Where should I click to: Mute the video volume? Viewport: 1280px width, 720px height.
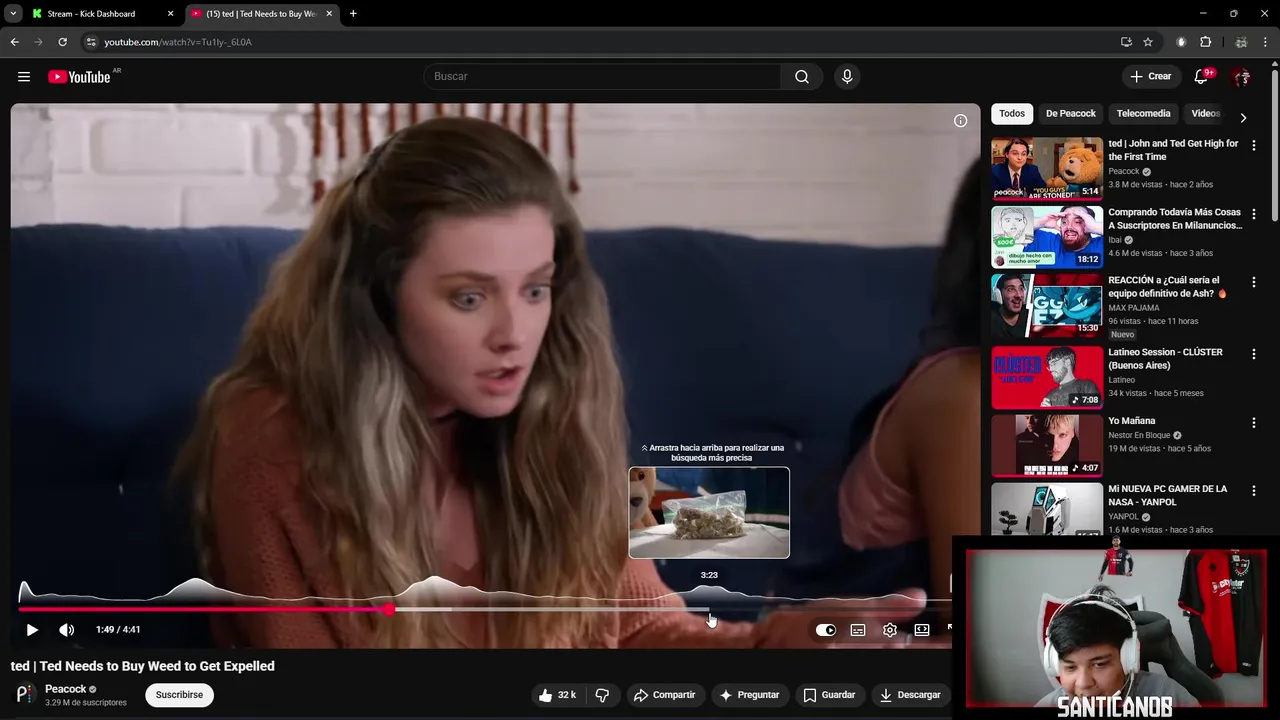(67, 630)
